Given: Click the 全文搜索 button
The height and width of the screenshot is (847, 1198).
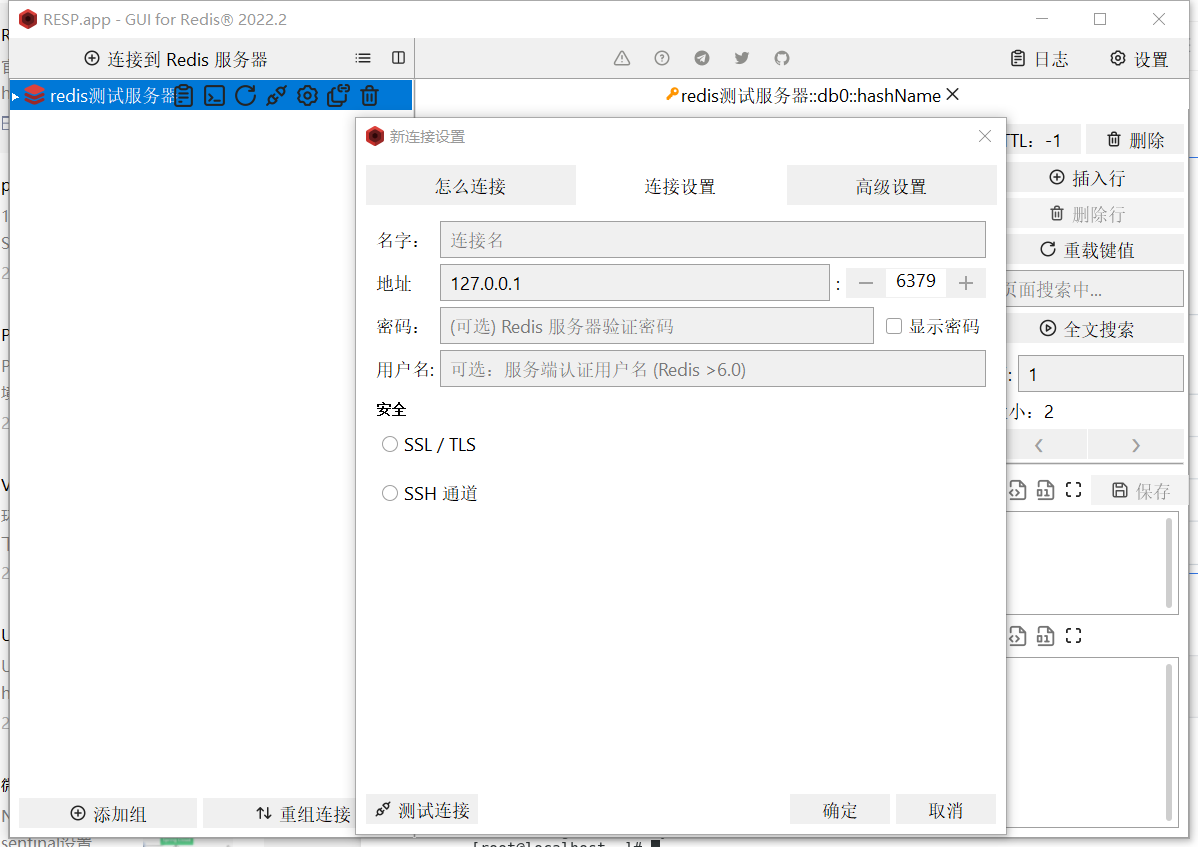Looking at the screenshot, I should 1095,329.
